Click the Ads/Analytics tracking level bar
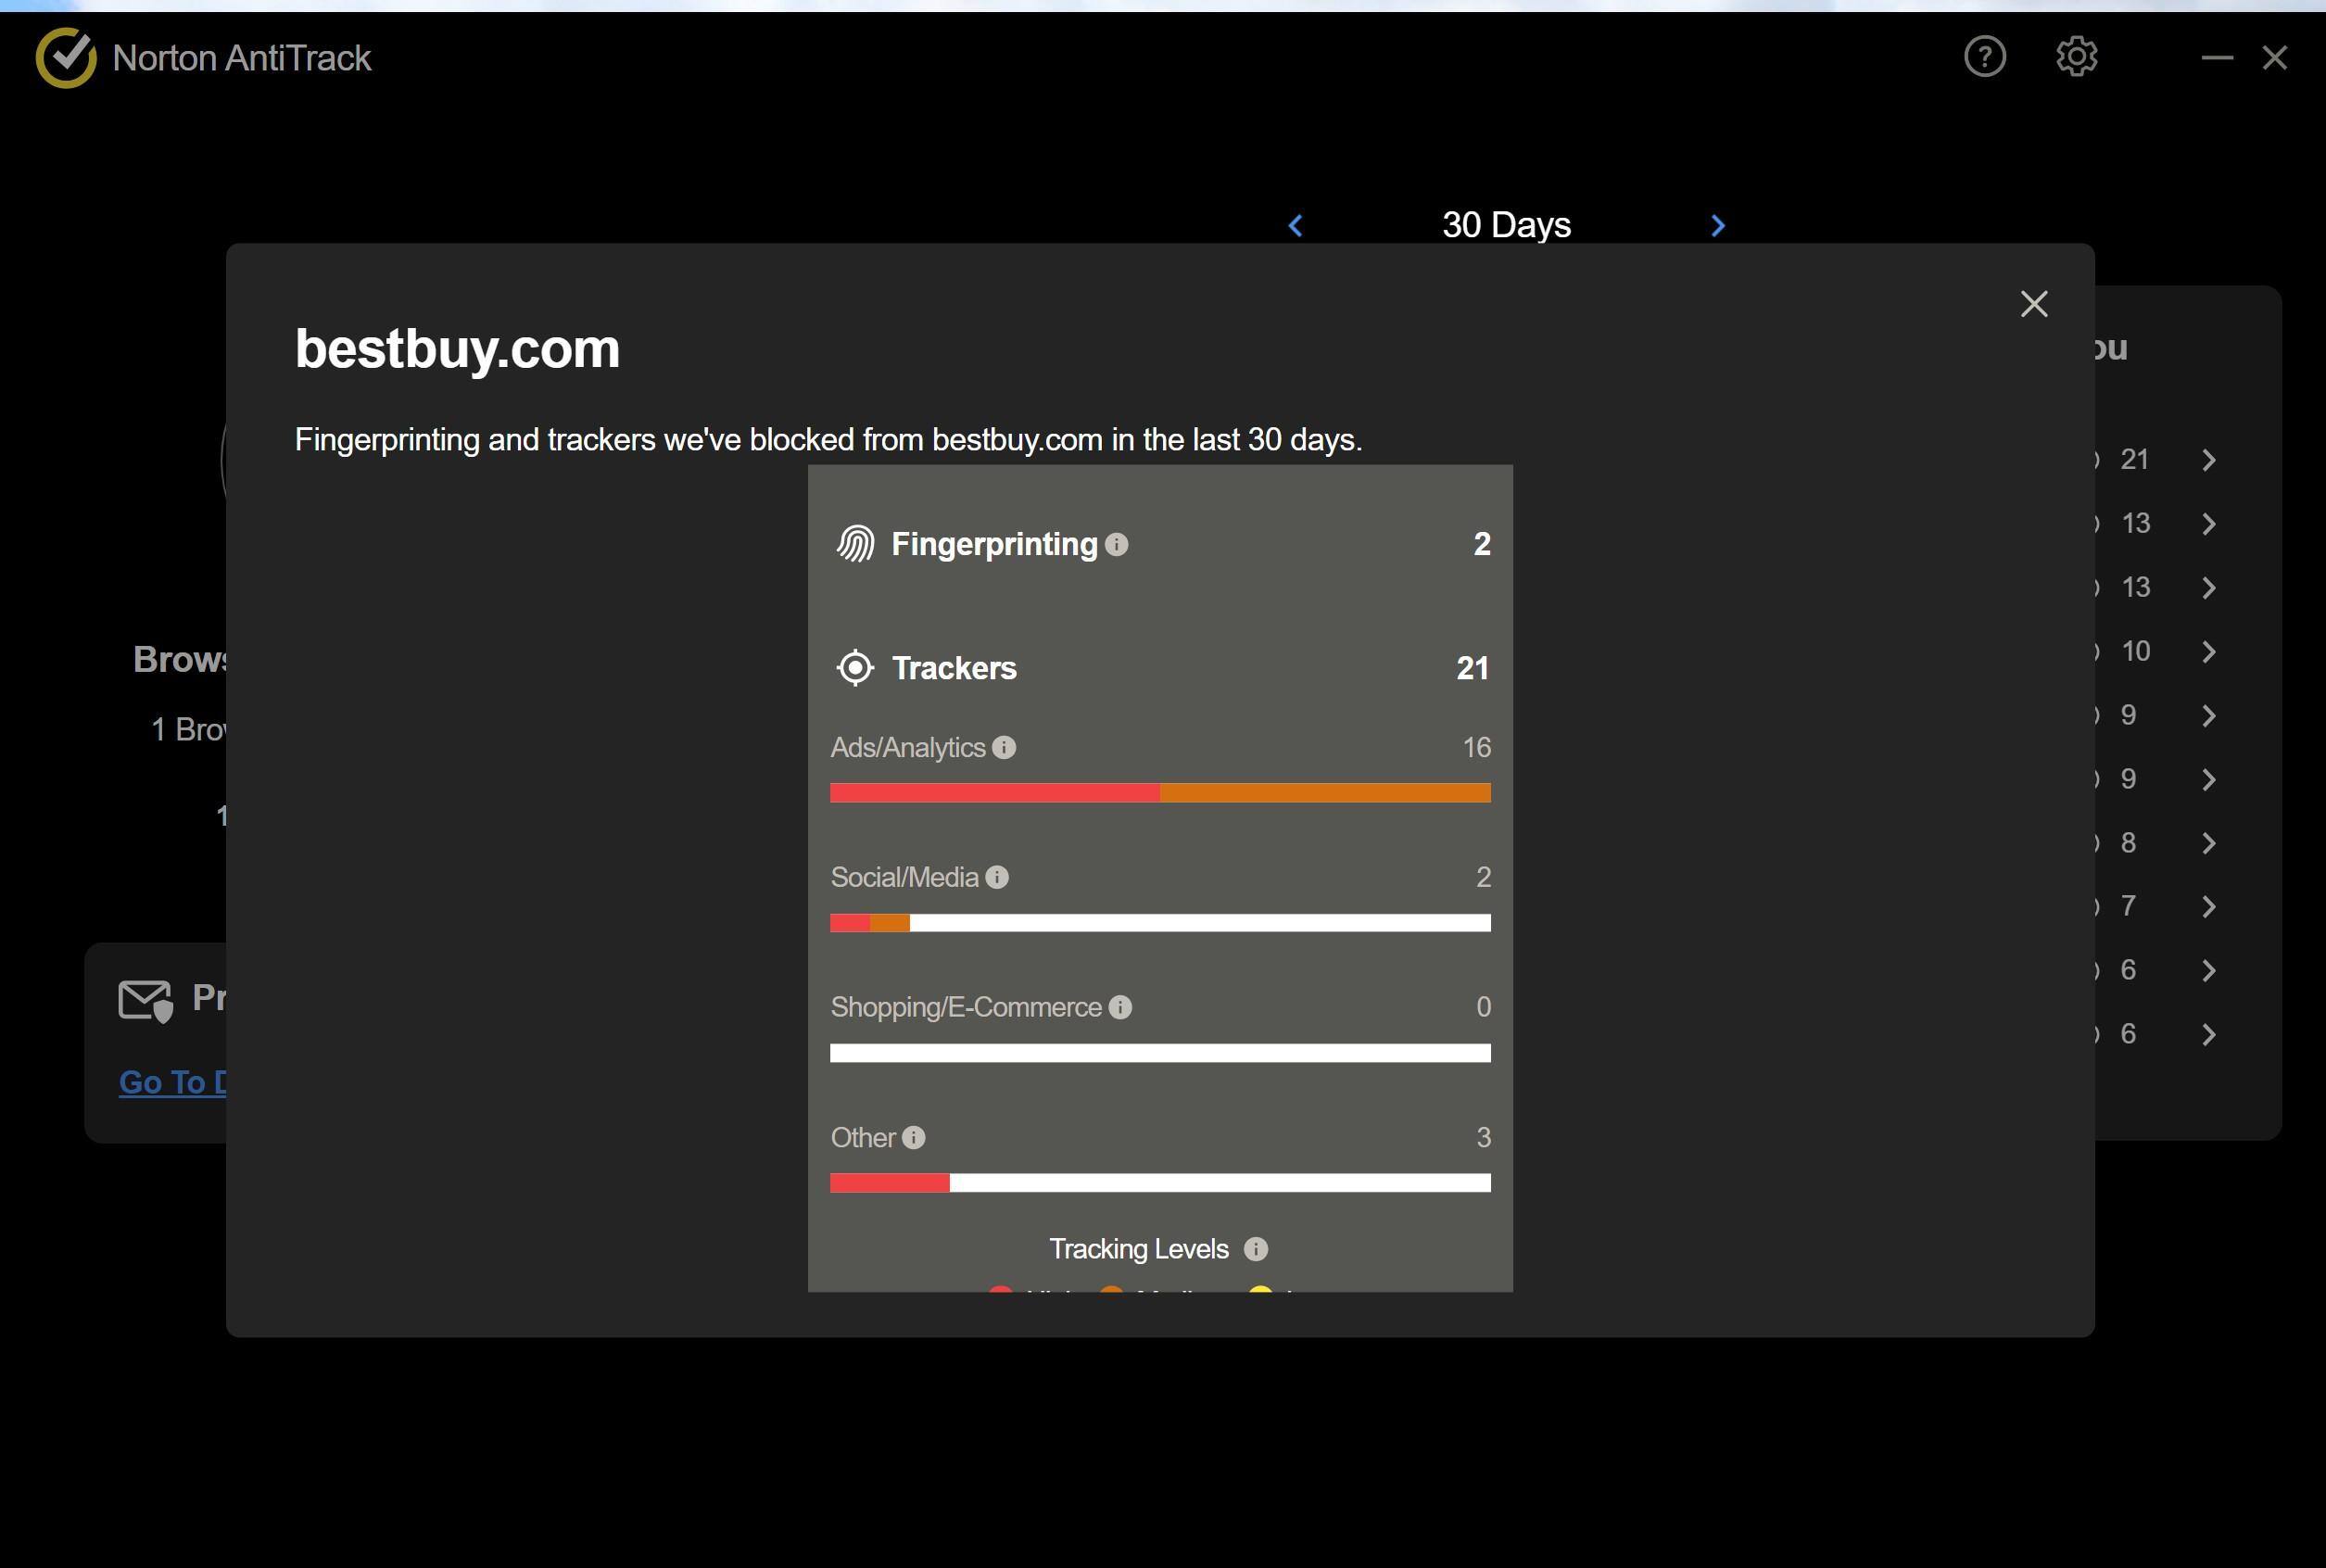 pos(1160,793)
